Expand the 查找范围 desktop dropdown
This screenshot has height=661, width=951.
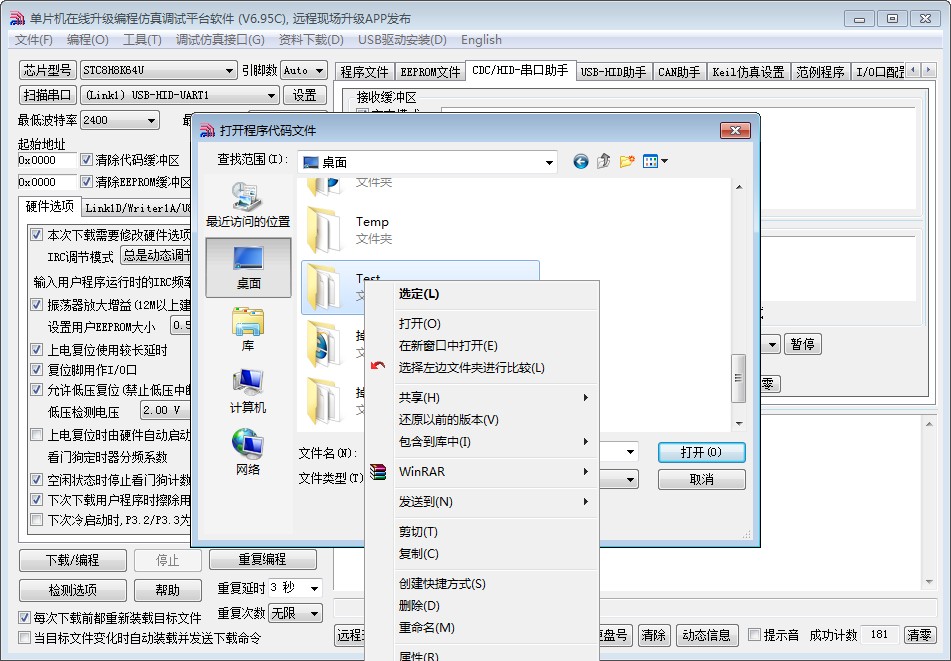549,163
